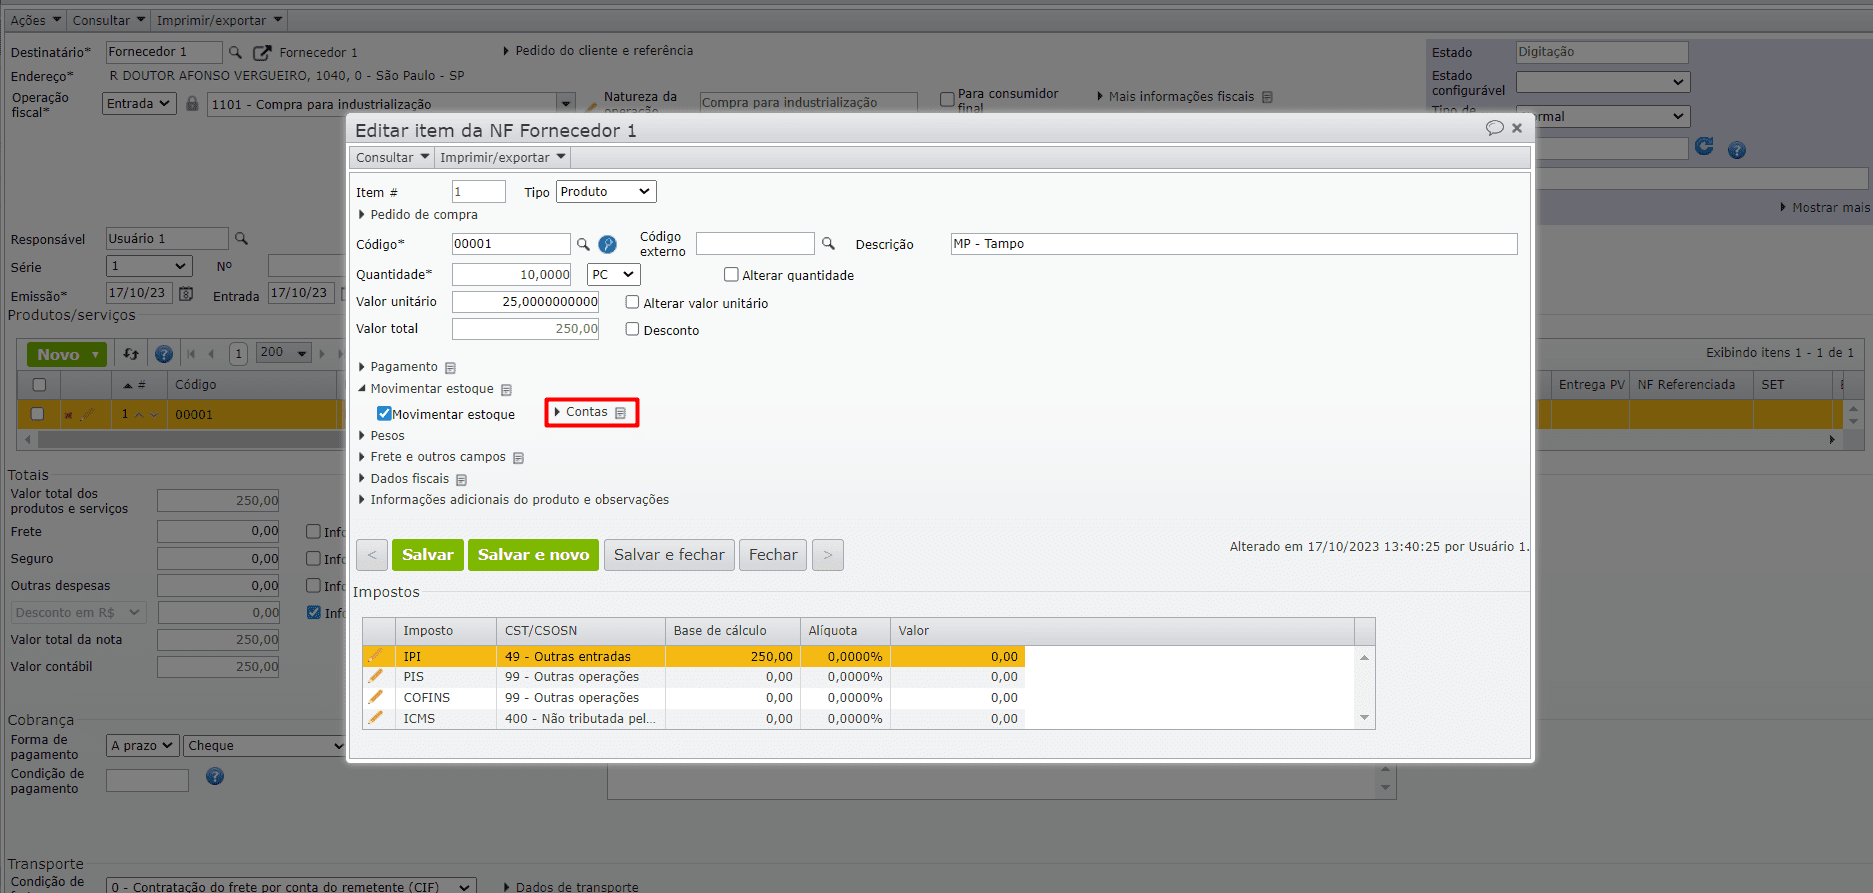The height and width of the screenshot is (893, 1873).
Task: Open the Ações menu in the main window
Action: click(x=35, y=20)
